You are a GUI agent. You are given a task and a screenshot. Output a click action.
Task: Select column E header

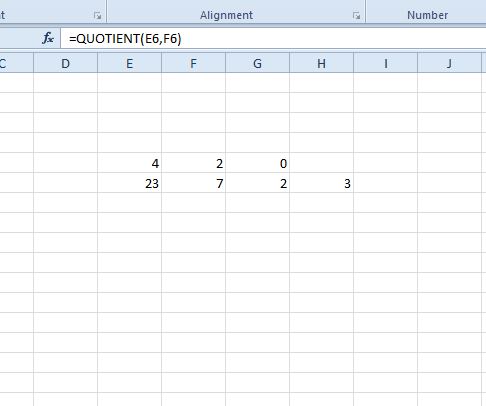click(x=130, y=63)
